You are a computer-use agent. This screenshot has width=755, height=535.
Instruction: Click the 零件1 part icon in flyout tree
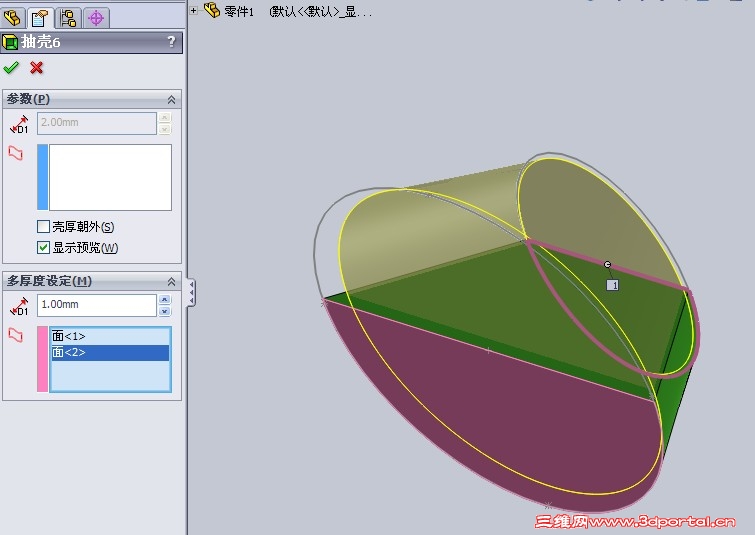[x=212, y=10]
